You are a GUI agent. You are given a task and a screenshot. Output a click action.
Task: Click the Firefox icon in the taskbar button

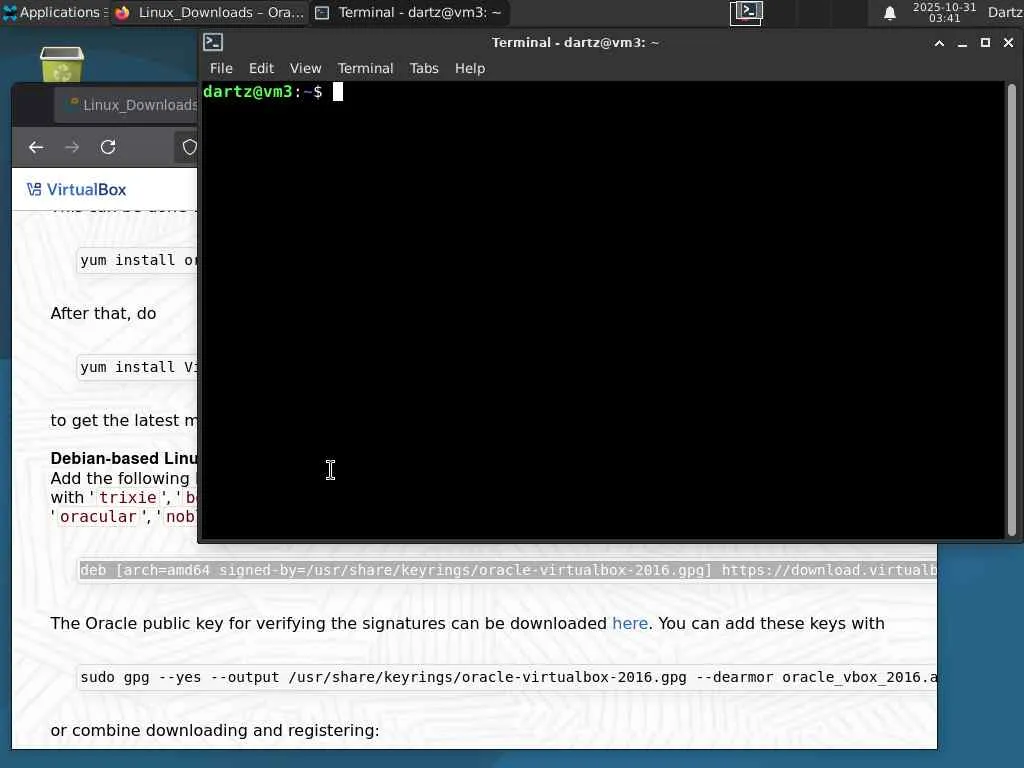pyautogui.click(x=122, y=12)
